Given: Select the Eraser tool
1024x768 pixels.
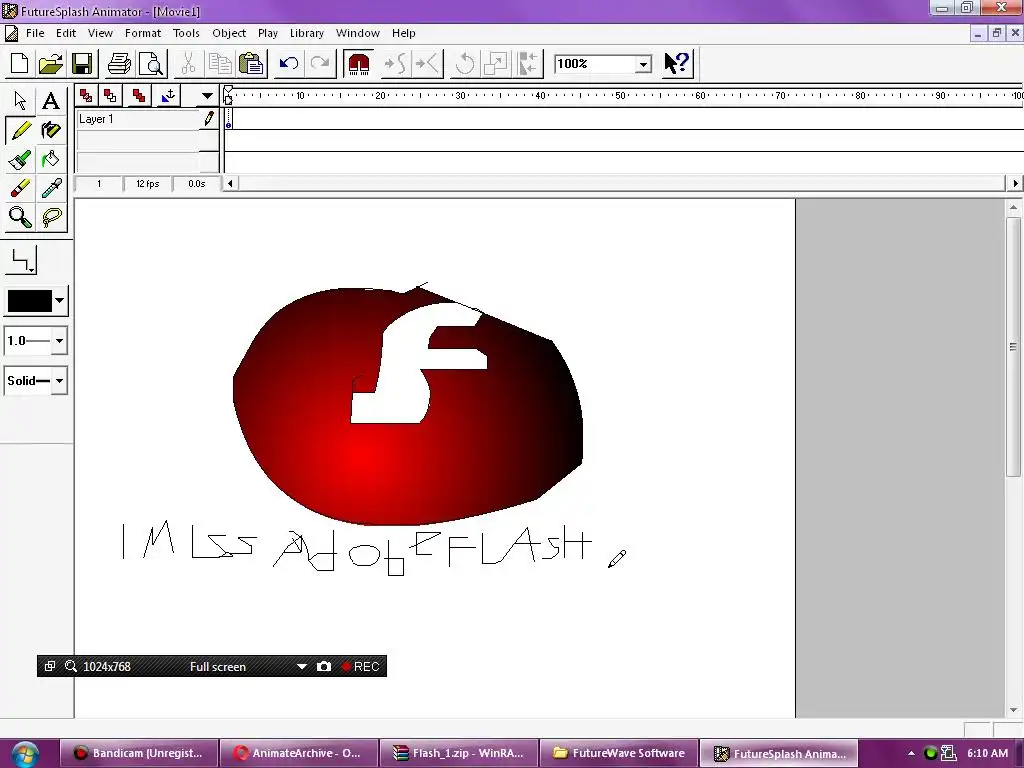Looking at the screenshot, I should [x=20, y=189].
